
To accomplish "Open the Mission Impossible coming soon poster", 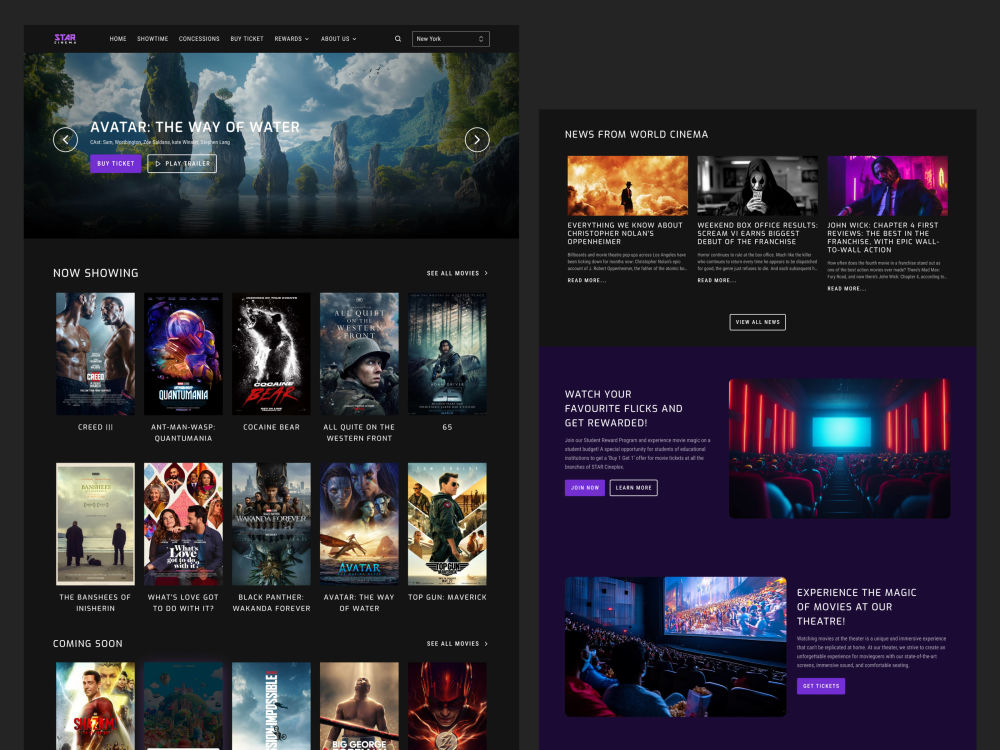I will point(271,706).
